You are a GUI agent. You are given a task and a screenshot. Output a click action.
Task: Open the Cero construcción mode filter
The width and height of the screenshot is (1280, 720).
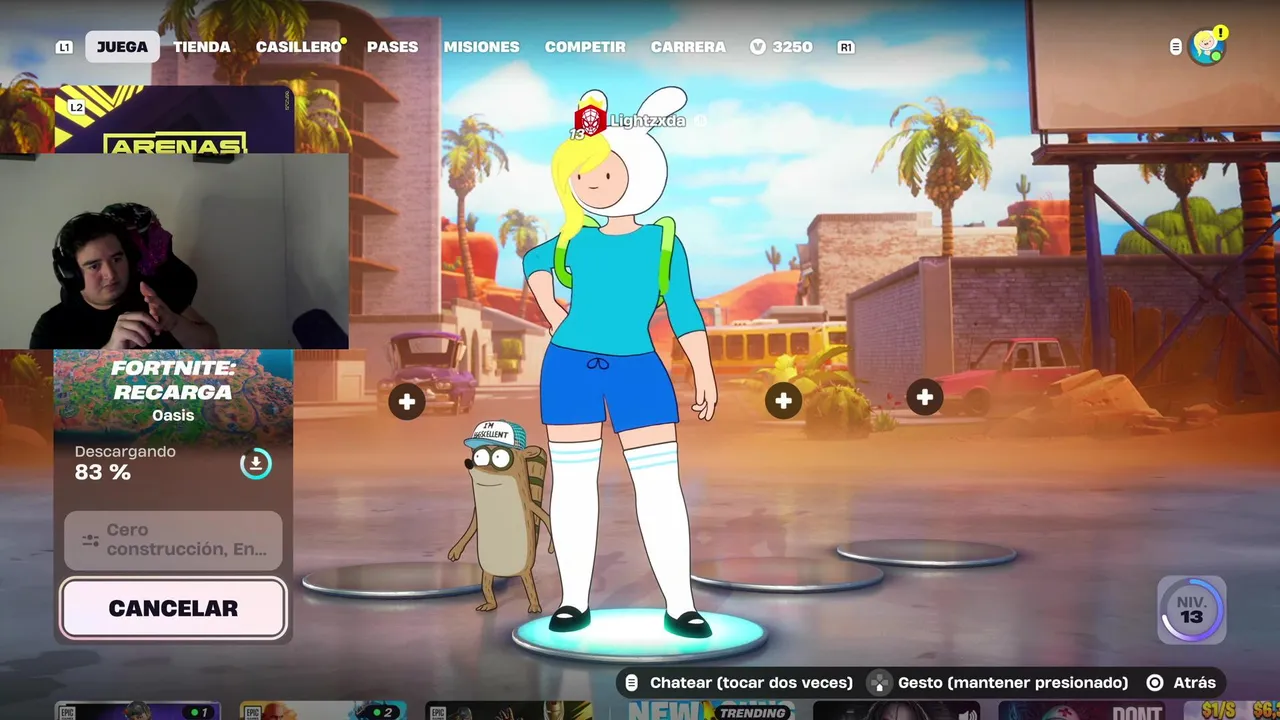[x=173, y=540]
